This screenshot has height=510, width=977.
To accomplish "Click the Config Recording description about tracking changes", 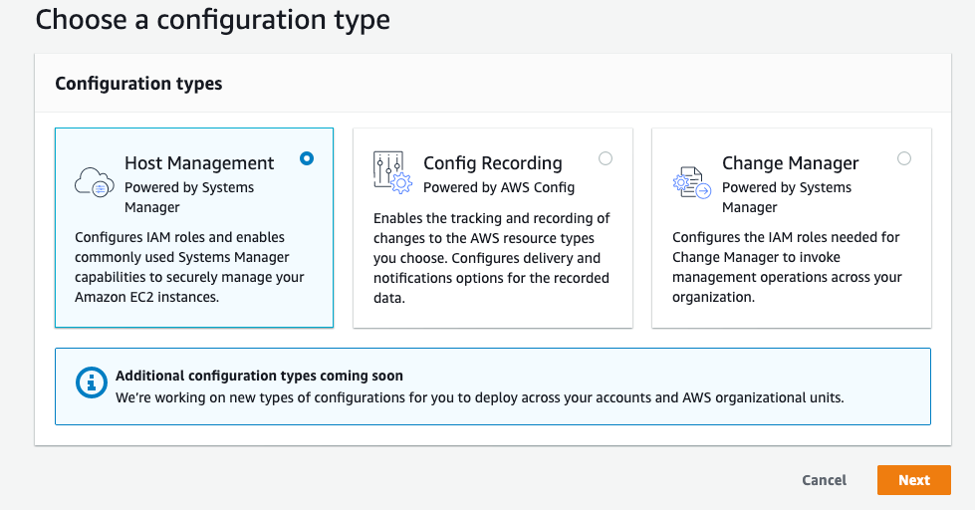I will (492, 258).
